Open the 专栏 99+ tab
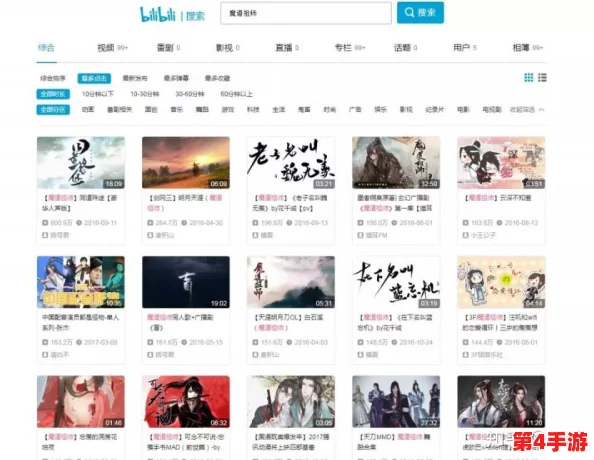 [x=350, y=48]
